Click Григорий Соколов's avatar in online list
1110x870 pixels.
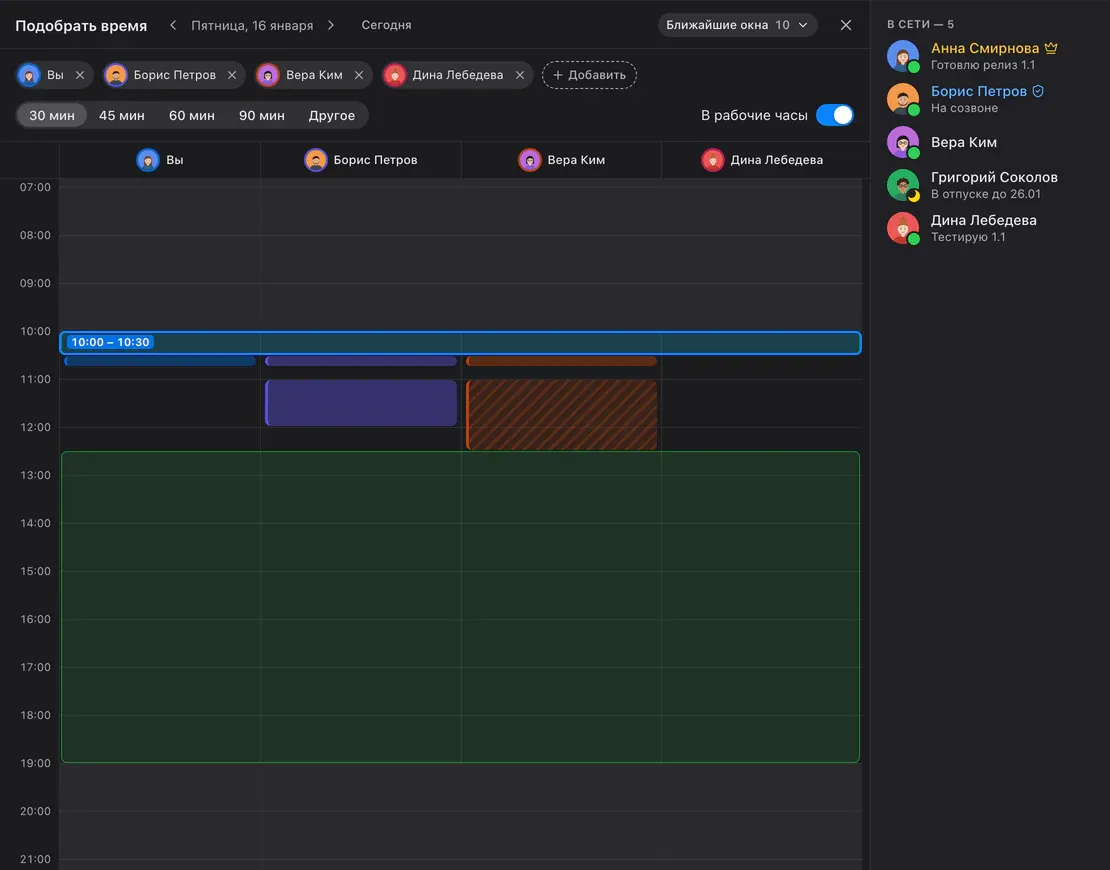[903, 185]
